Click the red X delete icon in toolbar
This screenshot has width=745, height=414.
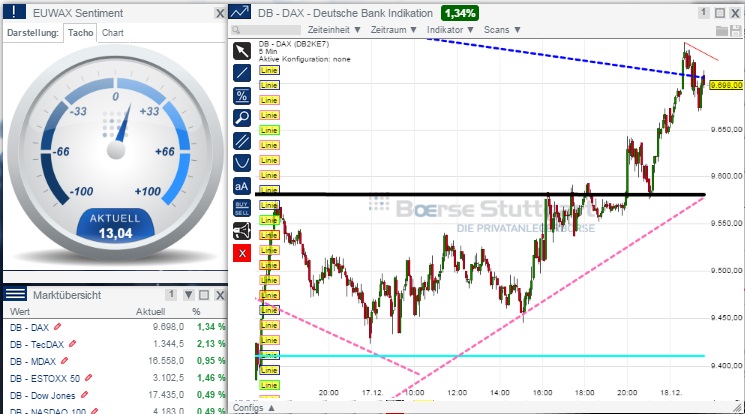click(x=242, y=253)
